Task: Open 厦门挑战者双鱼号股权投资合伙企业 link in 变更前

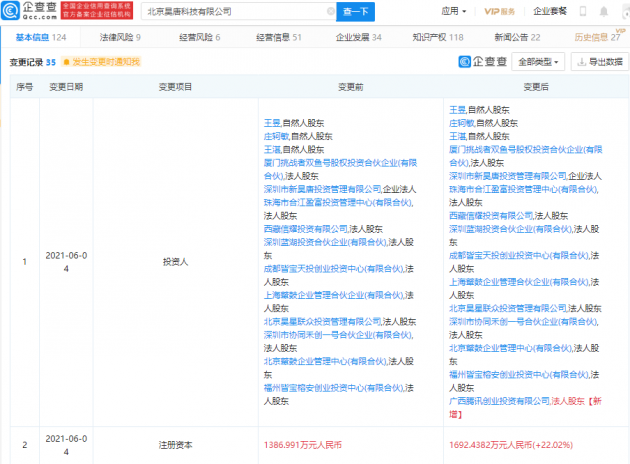Action: click(x=340, y=169)
